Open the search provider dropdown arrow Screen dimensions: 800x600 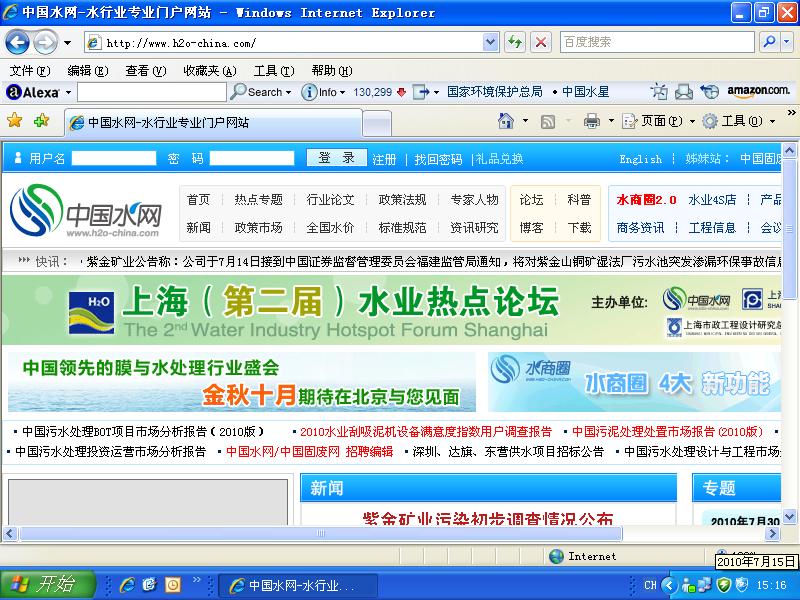point(786,42)
